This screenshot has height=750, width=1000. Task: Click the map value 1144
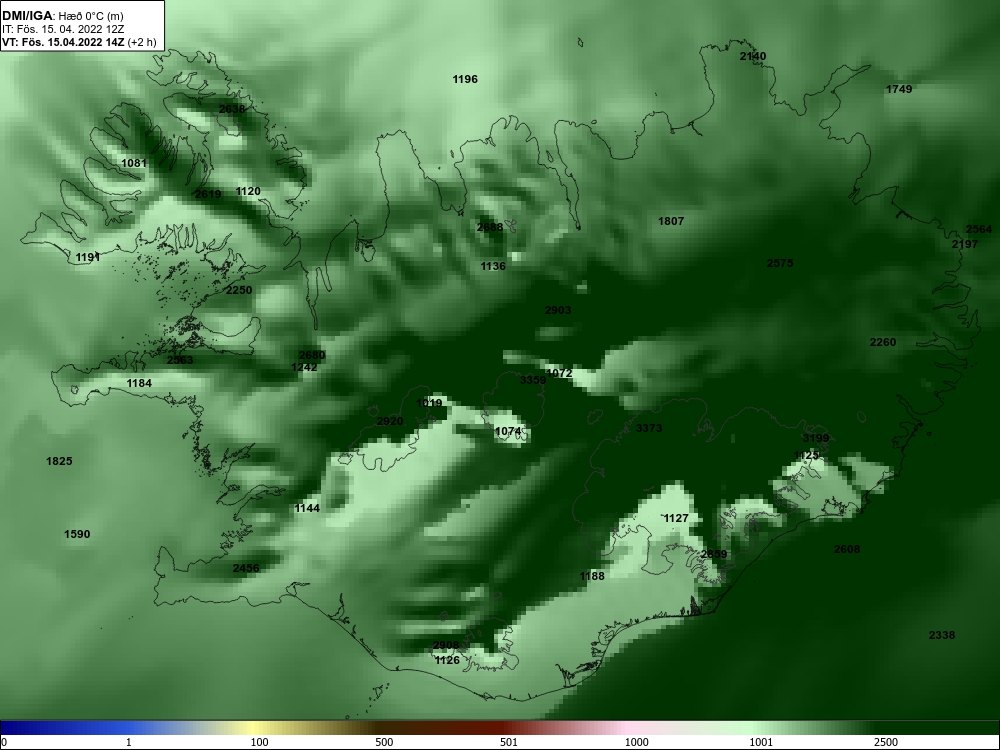tap(307, 508)
